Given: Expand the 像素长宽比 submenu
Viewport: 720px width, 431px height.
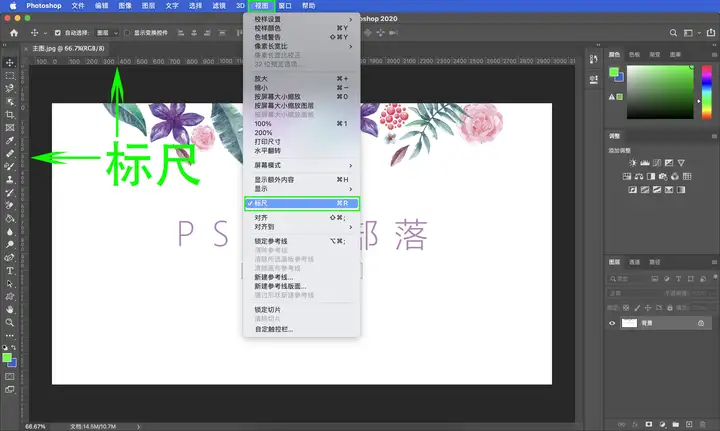Looking at the screenshot, I should coord(302,46).
